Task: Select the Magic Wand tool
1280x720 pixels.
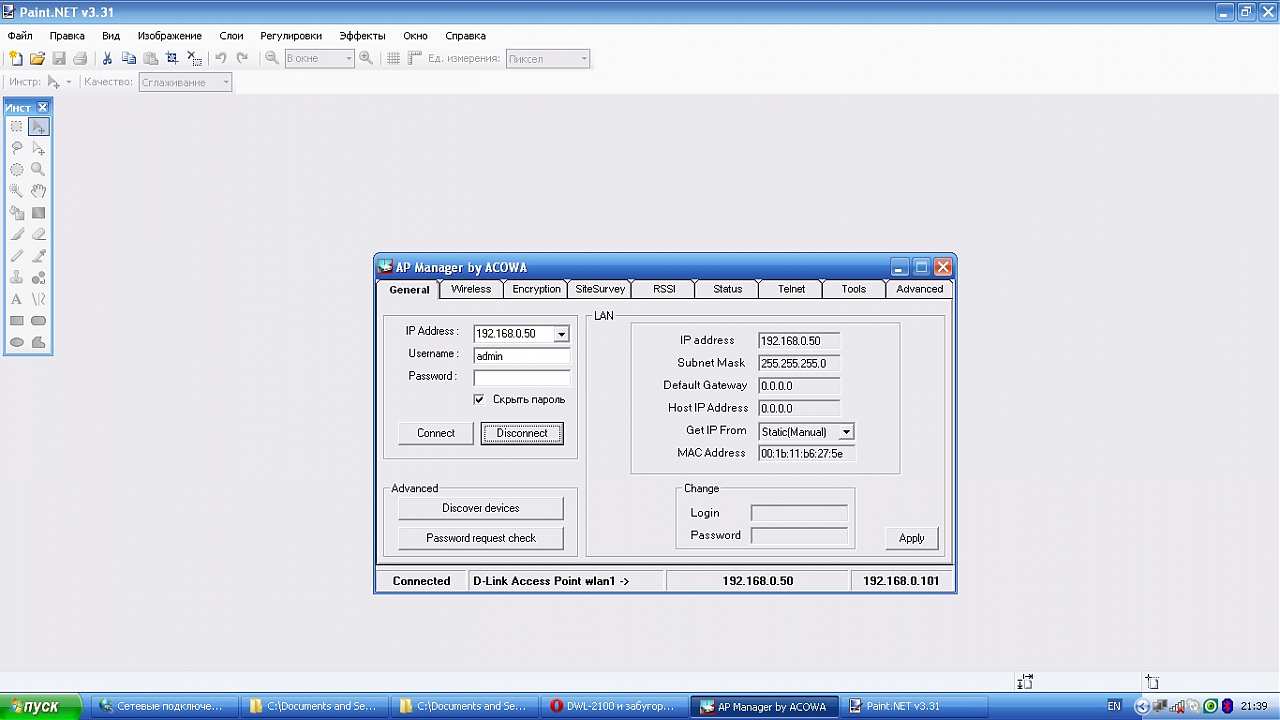Action: click(17, 191)
